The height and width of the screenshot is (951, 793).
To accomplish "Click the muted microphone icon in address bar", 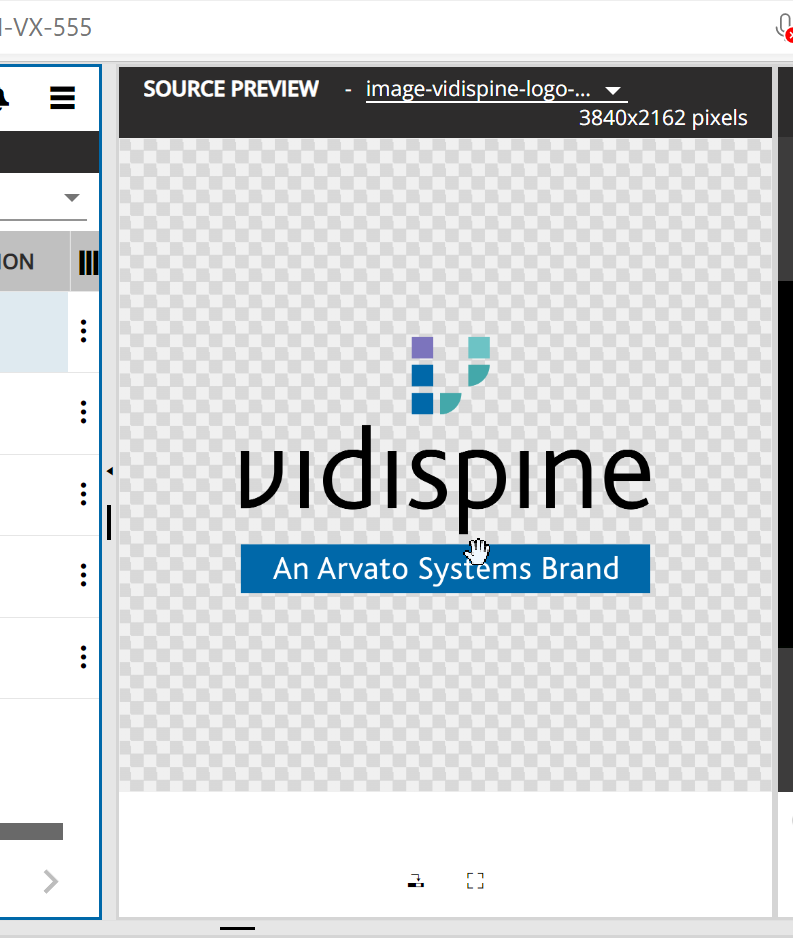I will pyautogui.click(x=784, y=27).
